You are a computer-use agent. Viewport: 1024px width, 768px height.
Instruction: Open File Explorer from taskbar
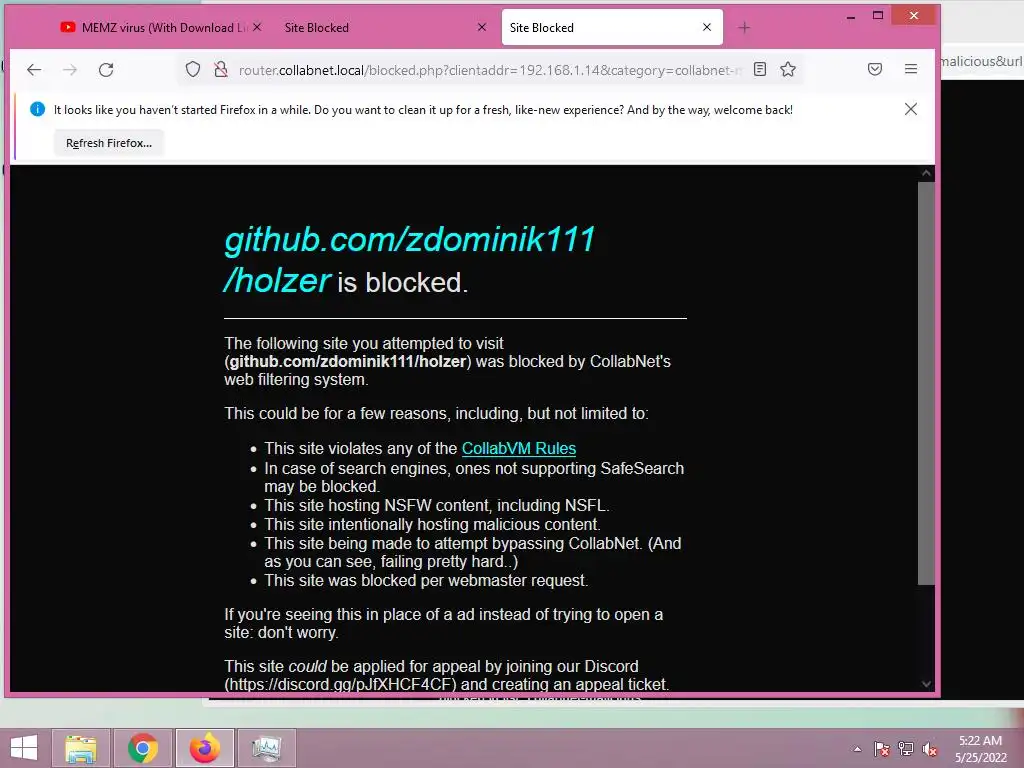(81, 748)
